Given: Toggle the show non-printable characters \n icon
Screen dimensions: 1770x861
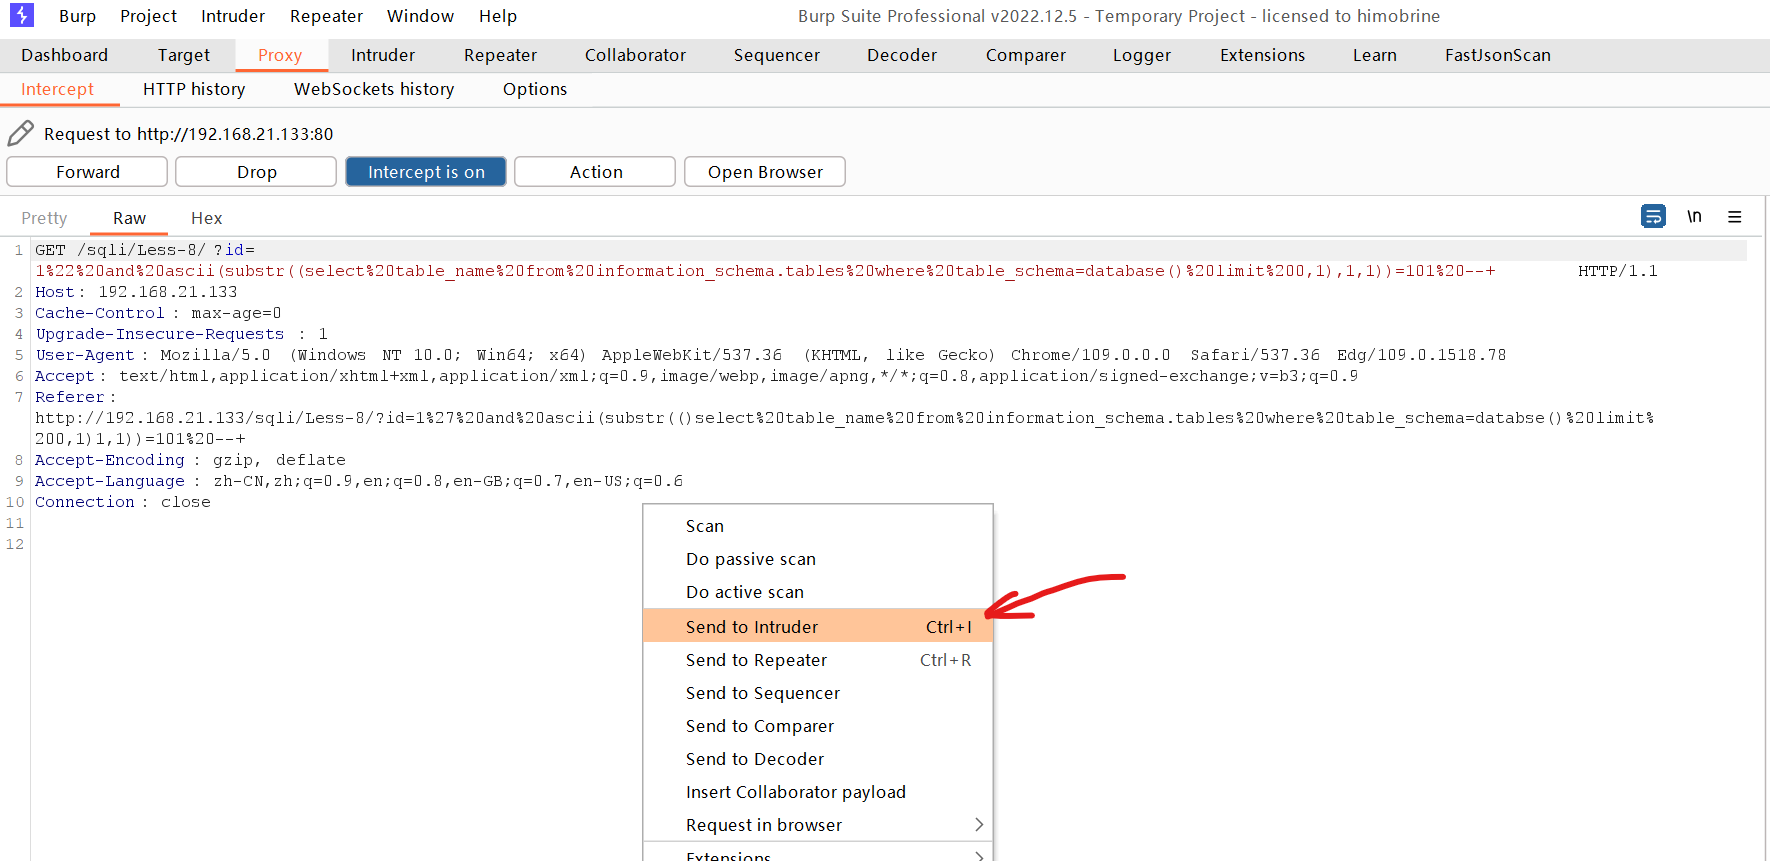Looking at the screenshot, I should tap(1694, 216).
